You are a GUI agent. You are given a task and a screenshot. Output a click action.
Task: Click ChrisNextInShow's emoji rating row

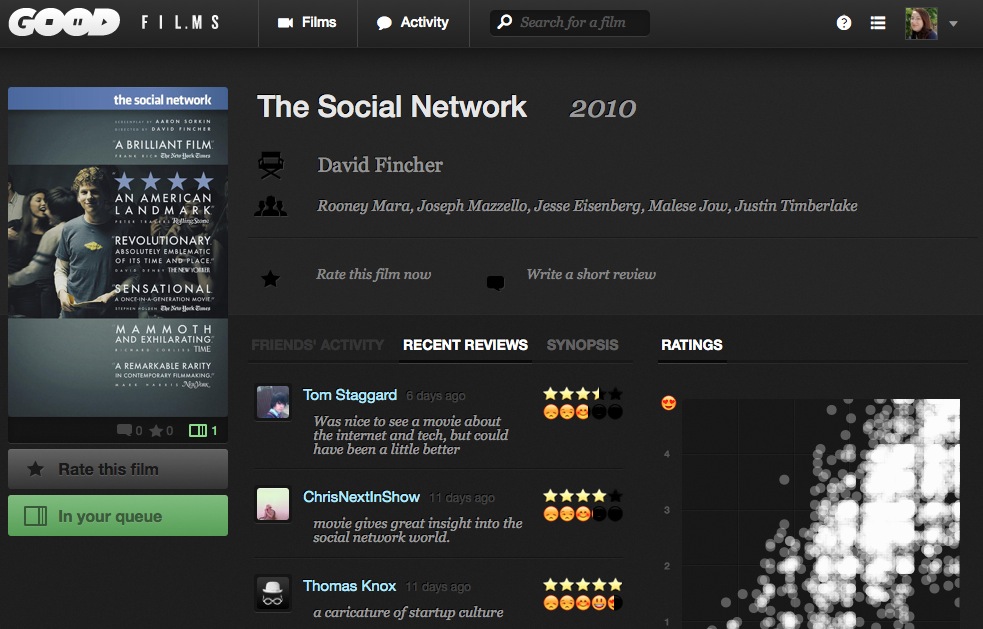(x=582, y=514)
